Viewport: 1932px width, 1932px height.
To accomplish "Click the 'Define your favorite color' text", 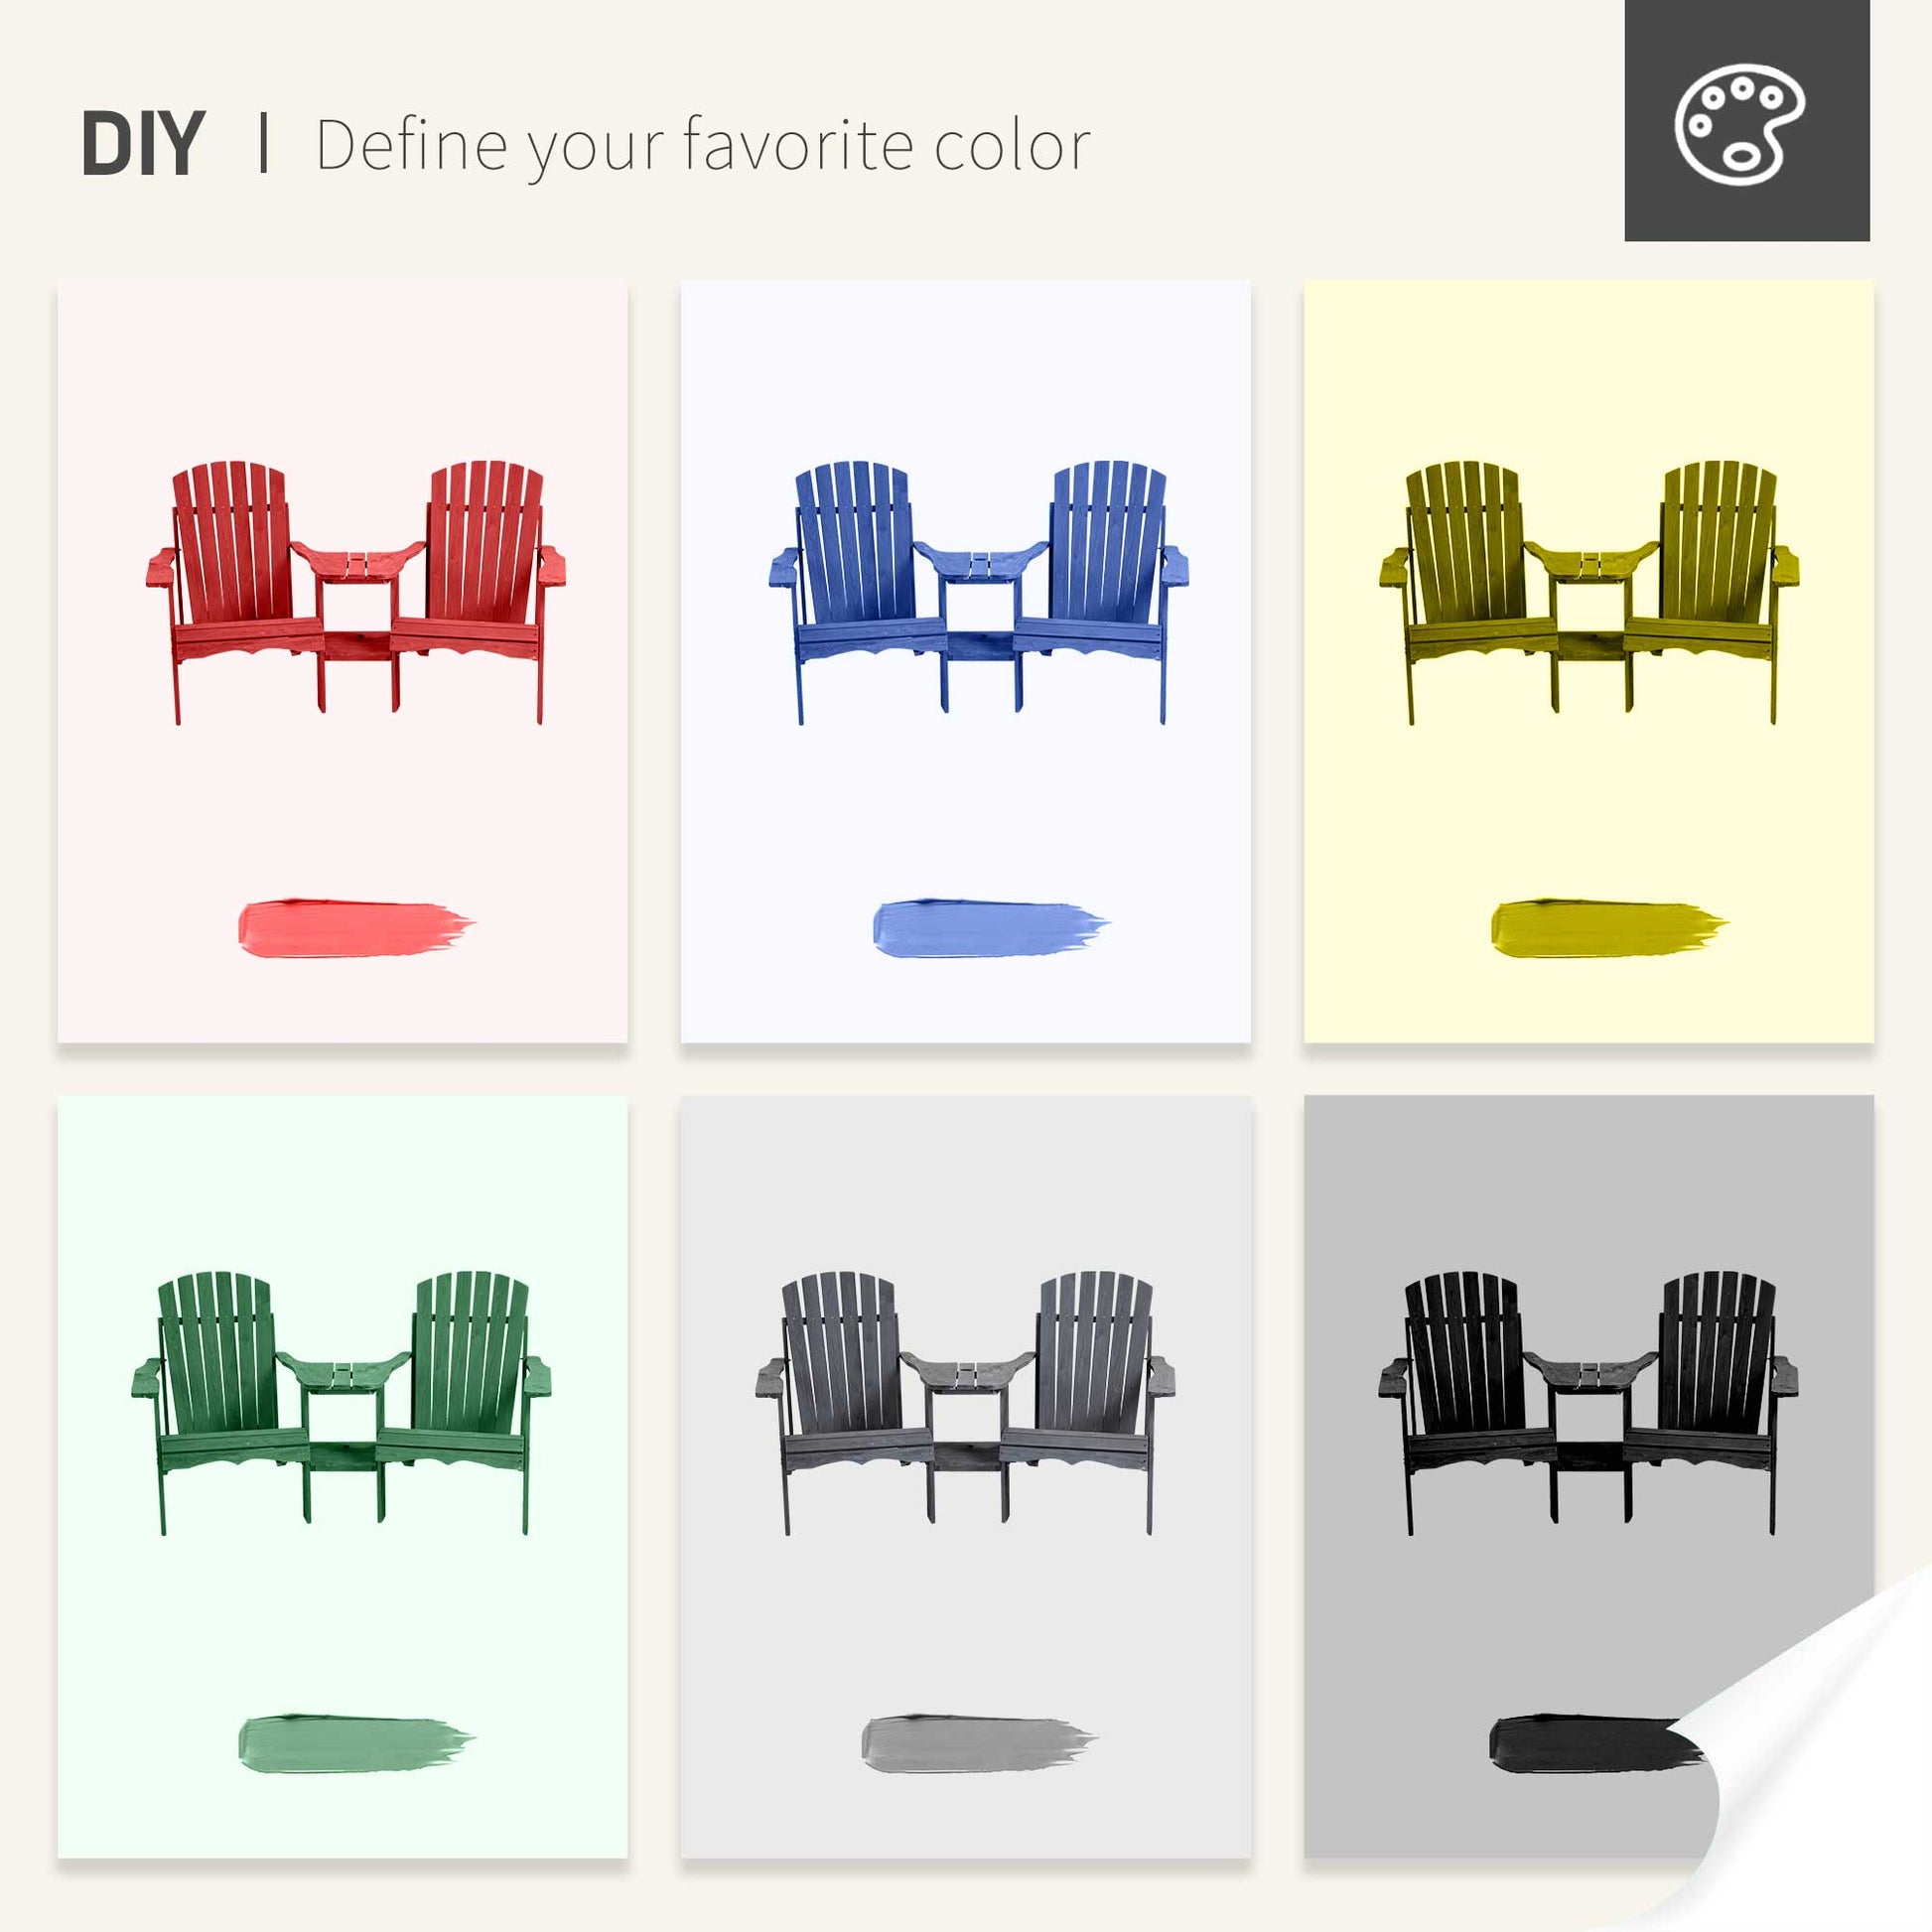I will coord(702,146).
